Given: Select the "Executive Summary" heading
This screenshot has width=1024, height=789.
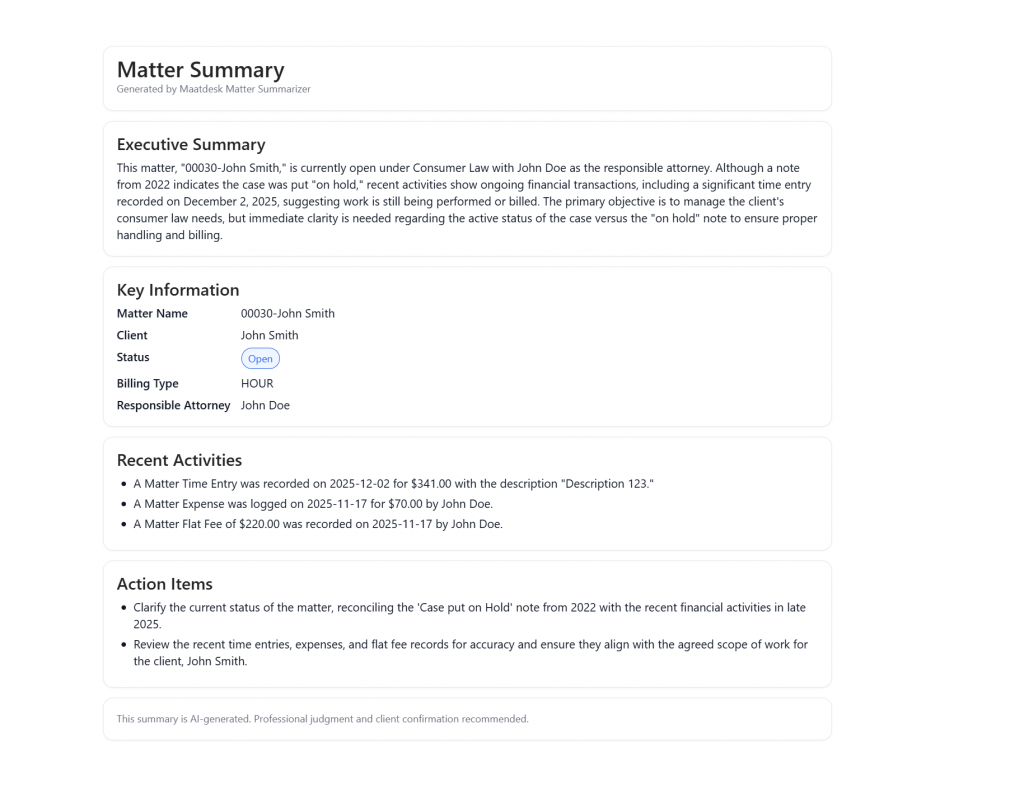Looking at the screenshot, I should pyautogui.click(x=191, y=144).
